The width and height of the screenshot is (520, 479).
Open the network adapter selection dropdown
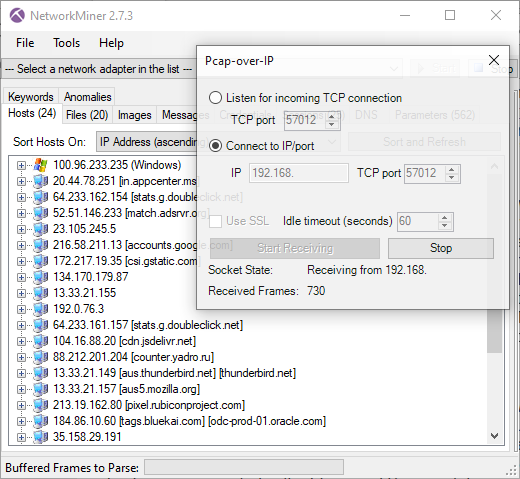pos(202,69)
